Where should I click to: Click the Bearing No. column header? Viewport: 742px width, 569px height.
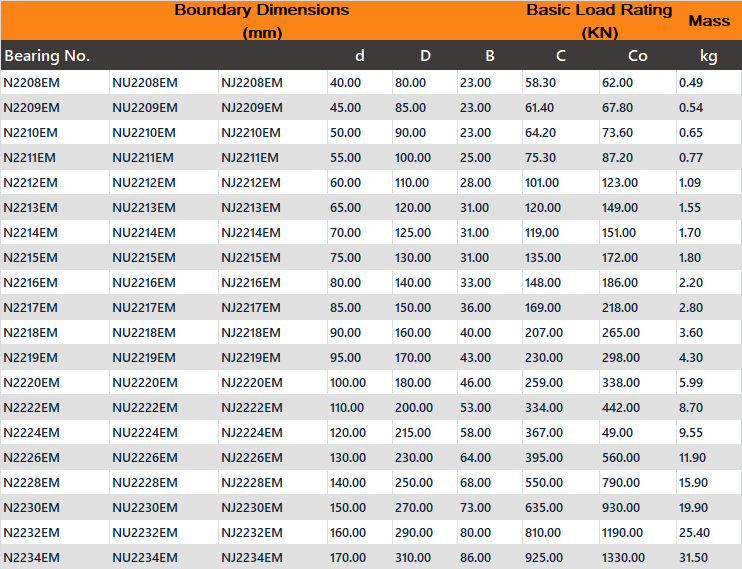pyautogui.click(x=47, y=56)
